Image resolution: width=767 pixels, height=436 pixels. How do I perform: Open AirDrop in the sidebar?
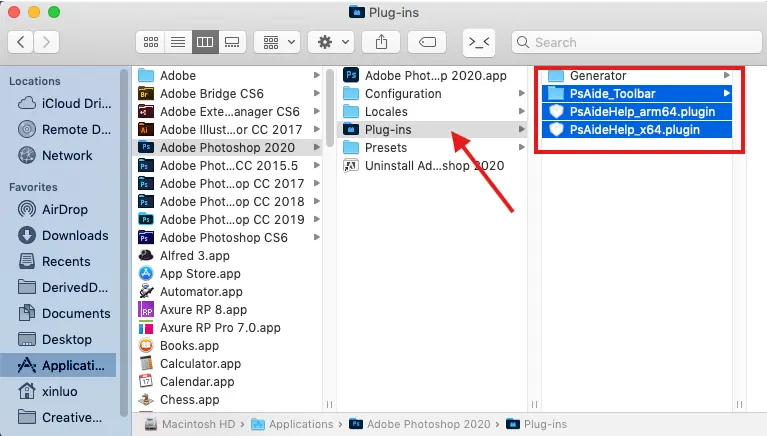[x=62, y=209]
